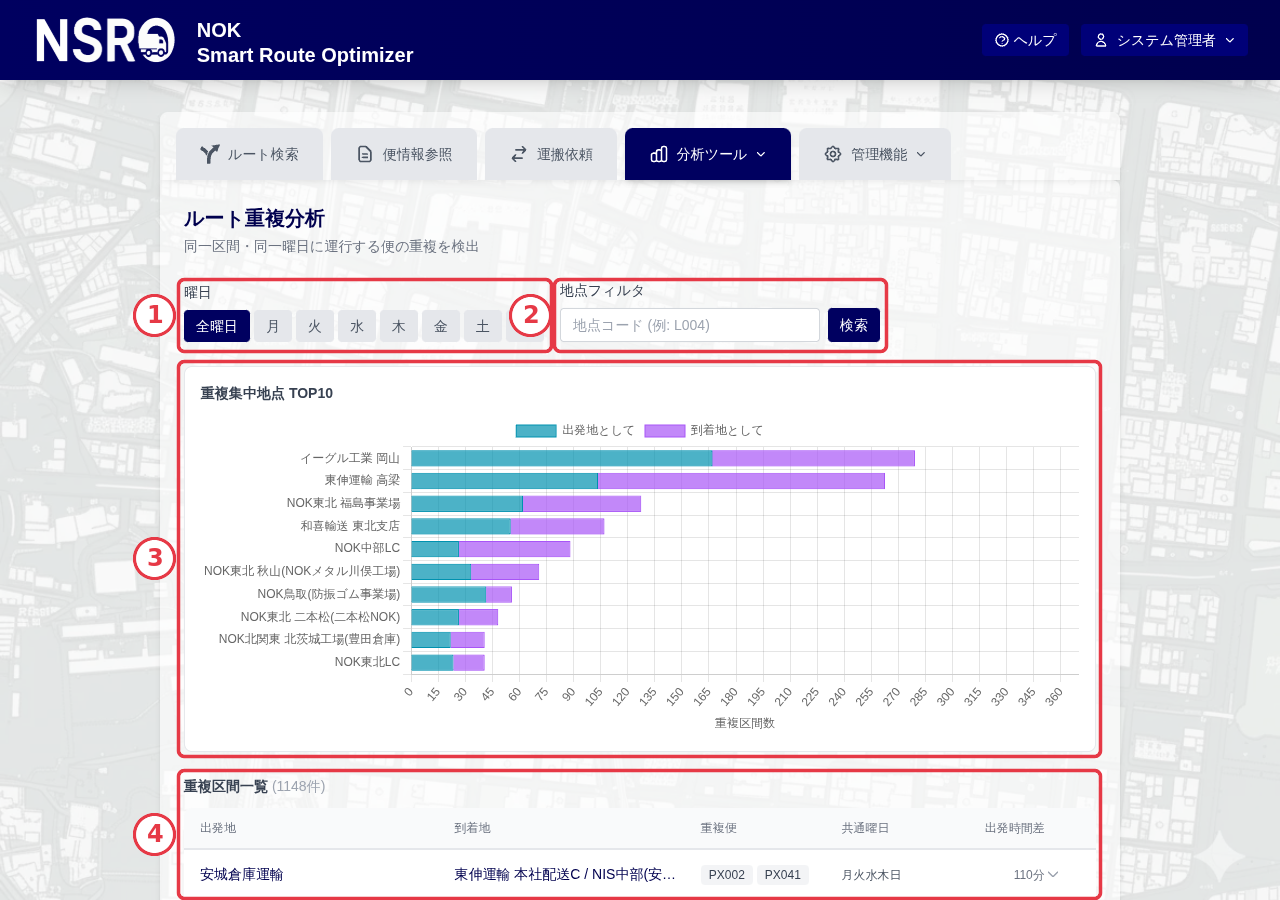1280x900 pixels.
Task: Click the 出発地 column header
Action: [x=218, y=828]
